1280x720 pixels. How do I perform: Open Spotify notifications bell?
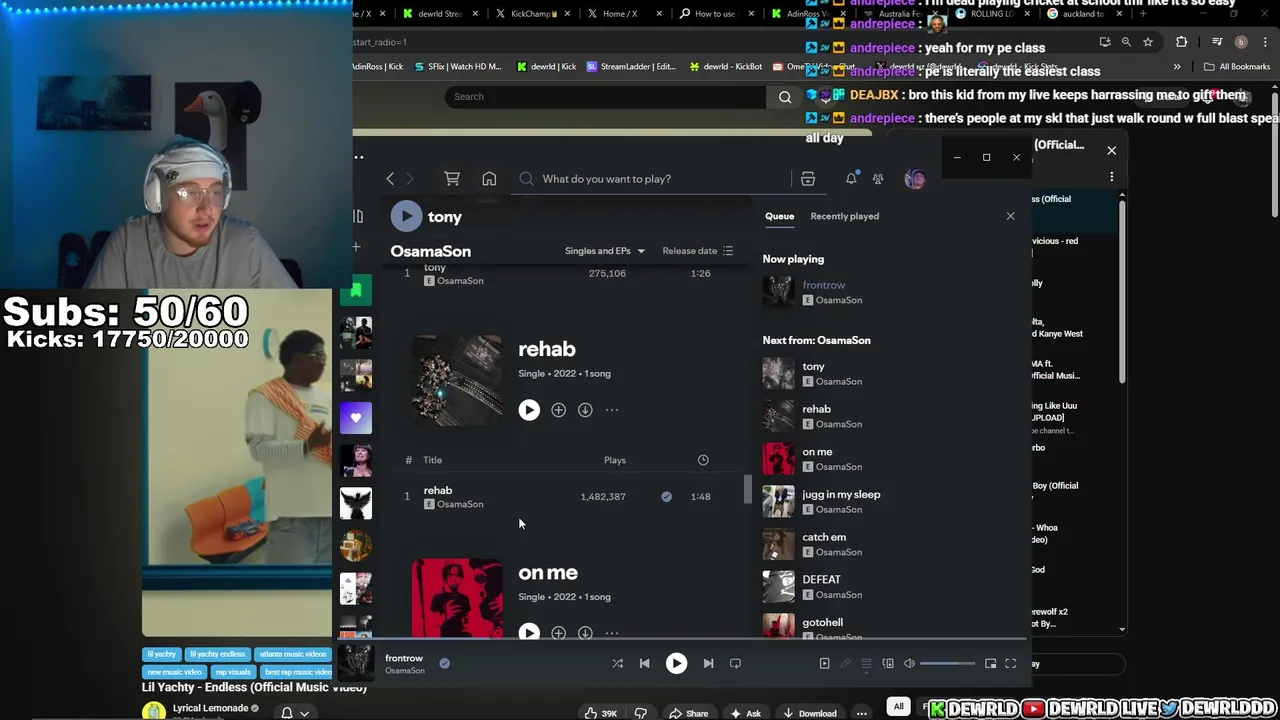point(851,178)
